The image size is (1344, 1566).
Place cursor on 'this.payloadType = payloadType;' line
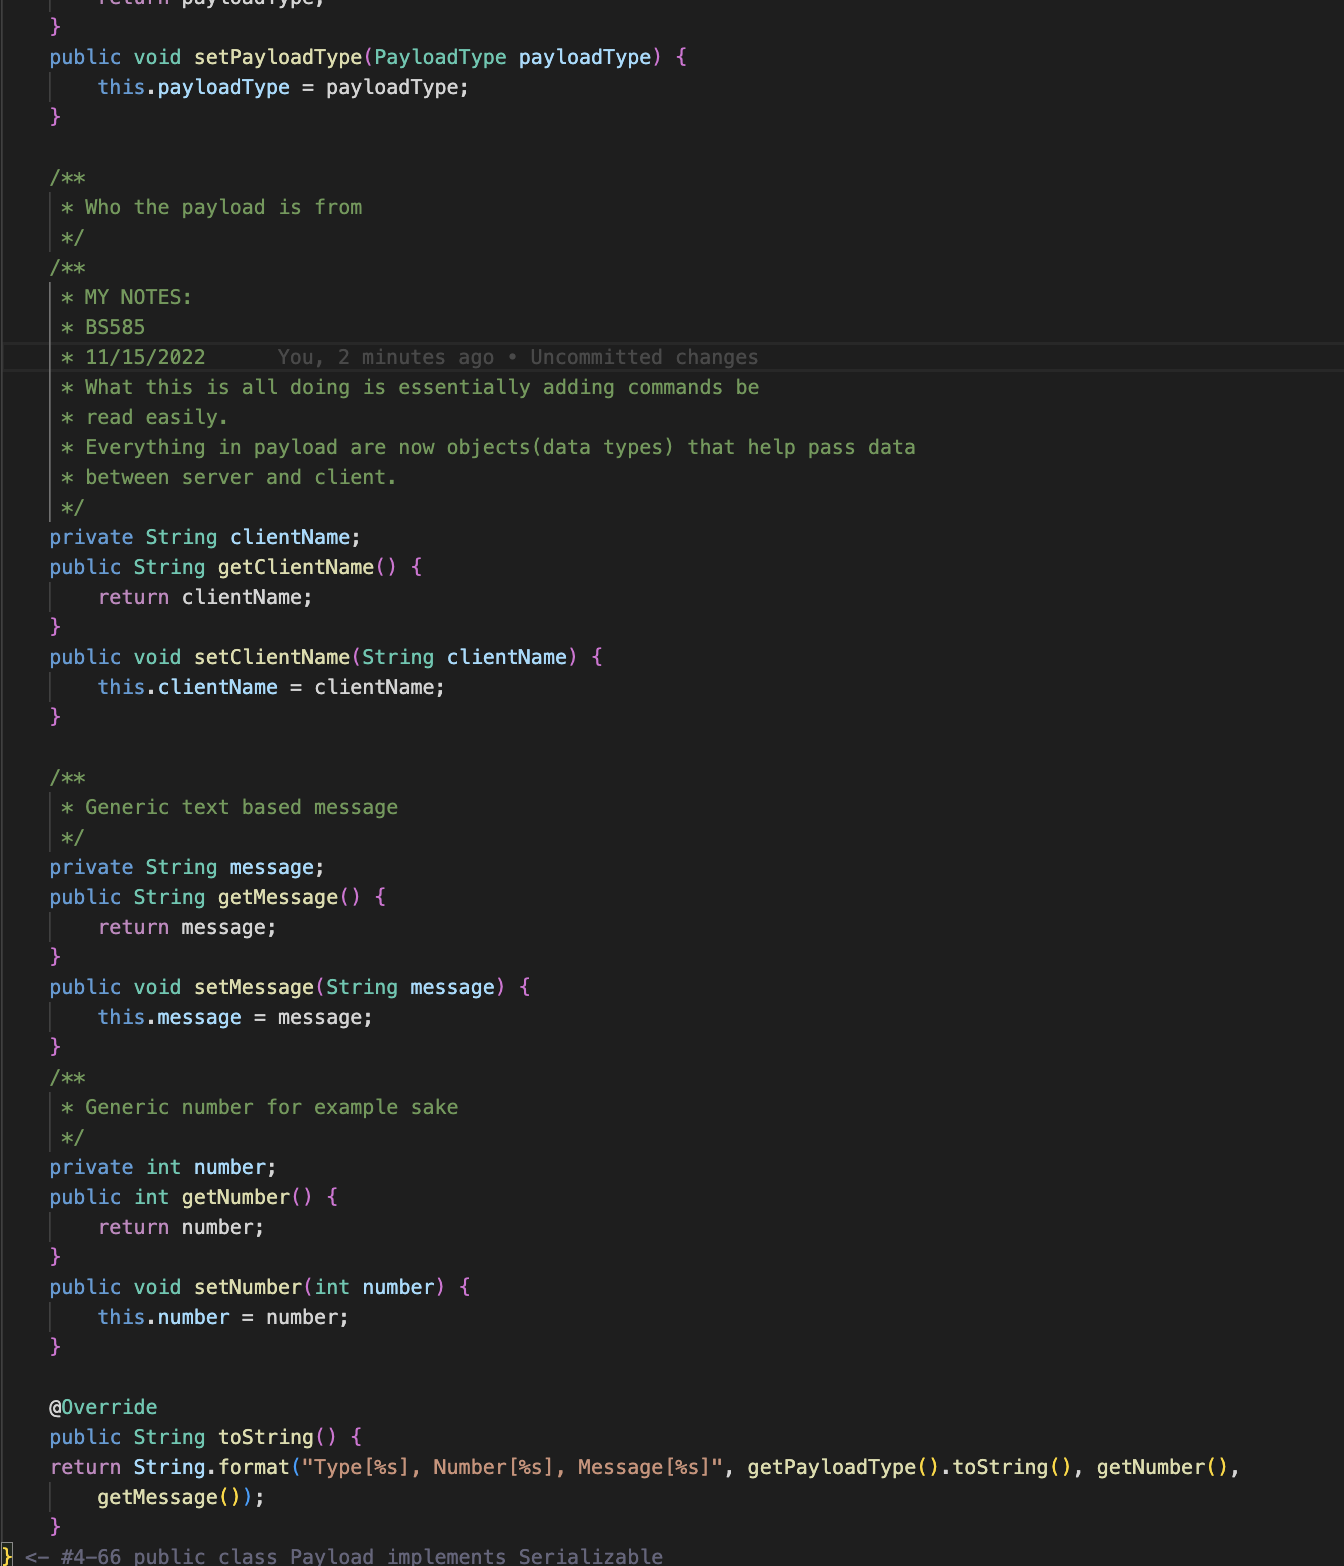[283, 87]
